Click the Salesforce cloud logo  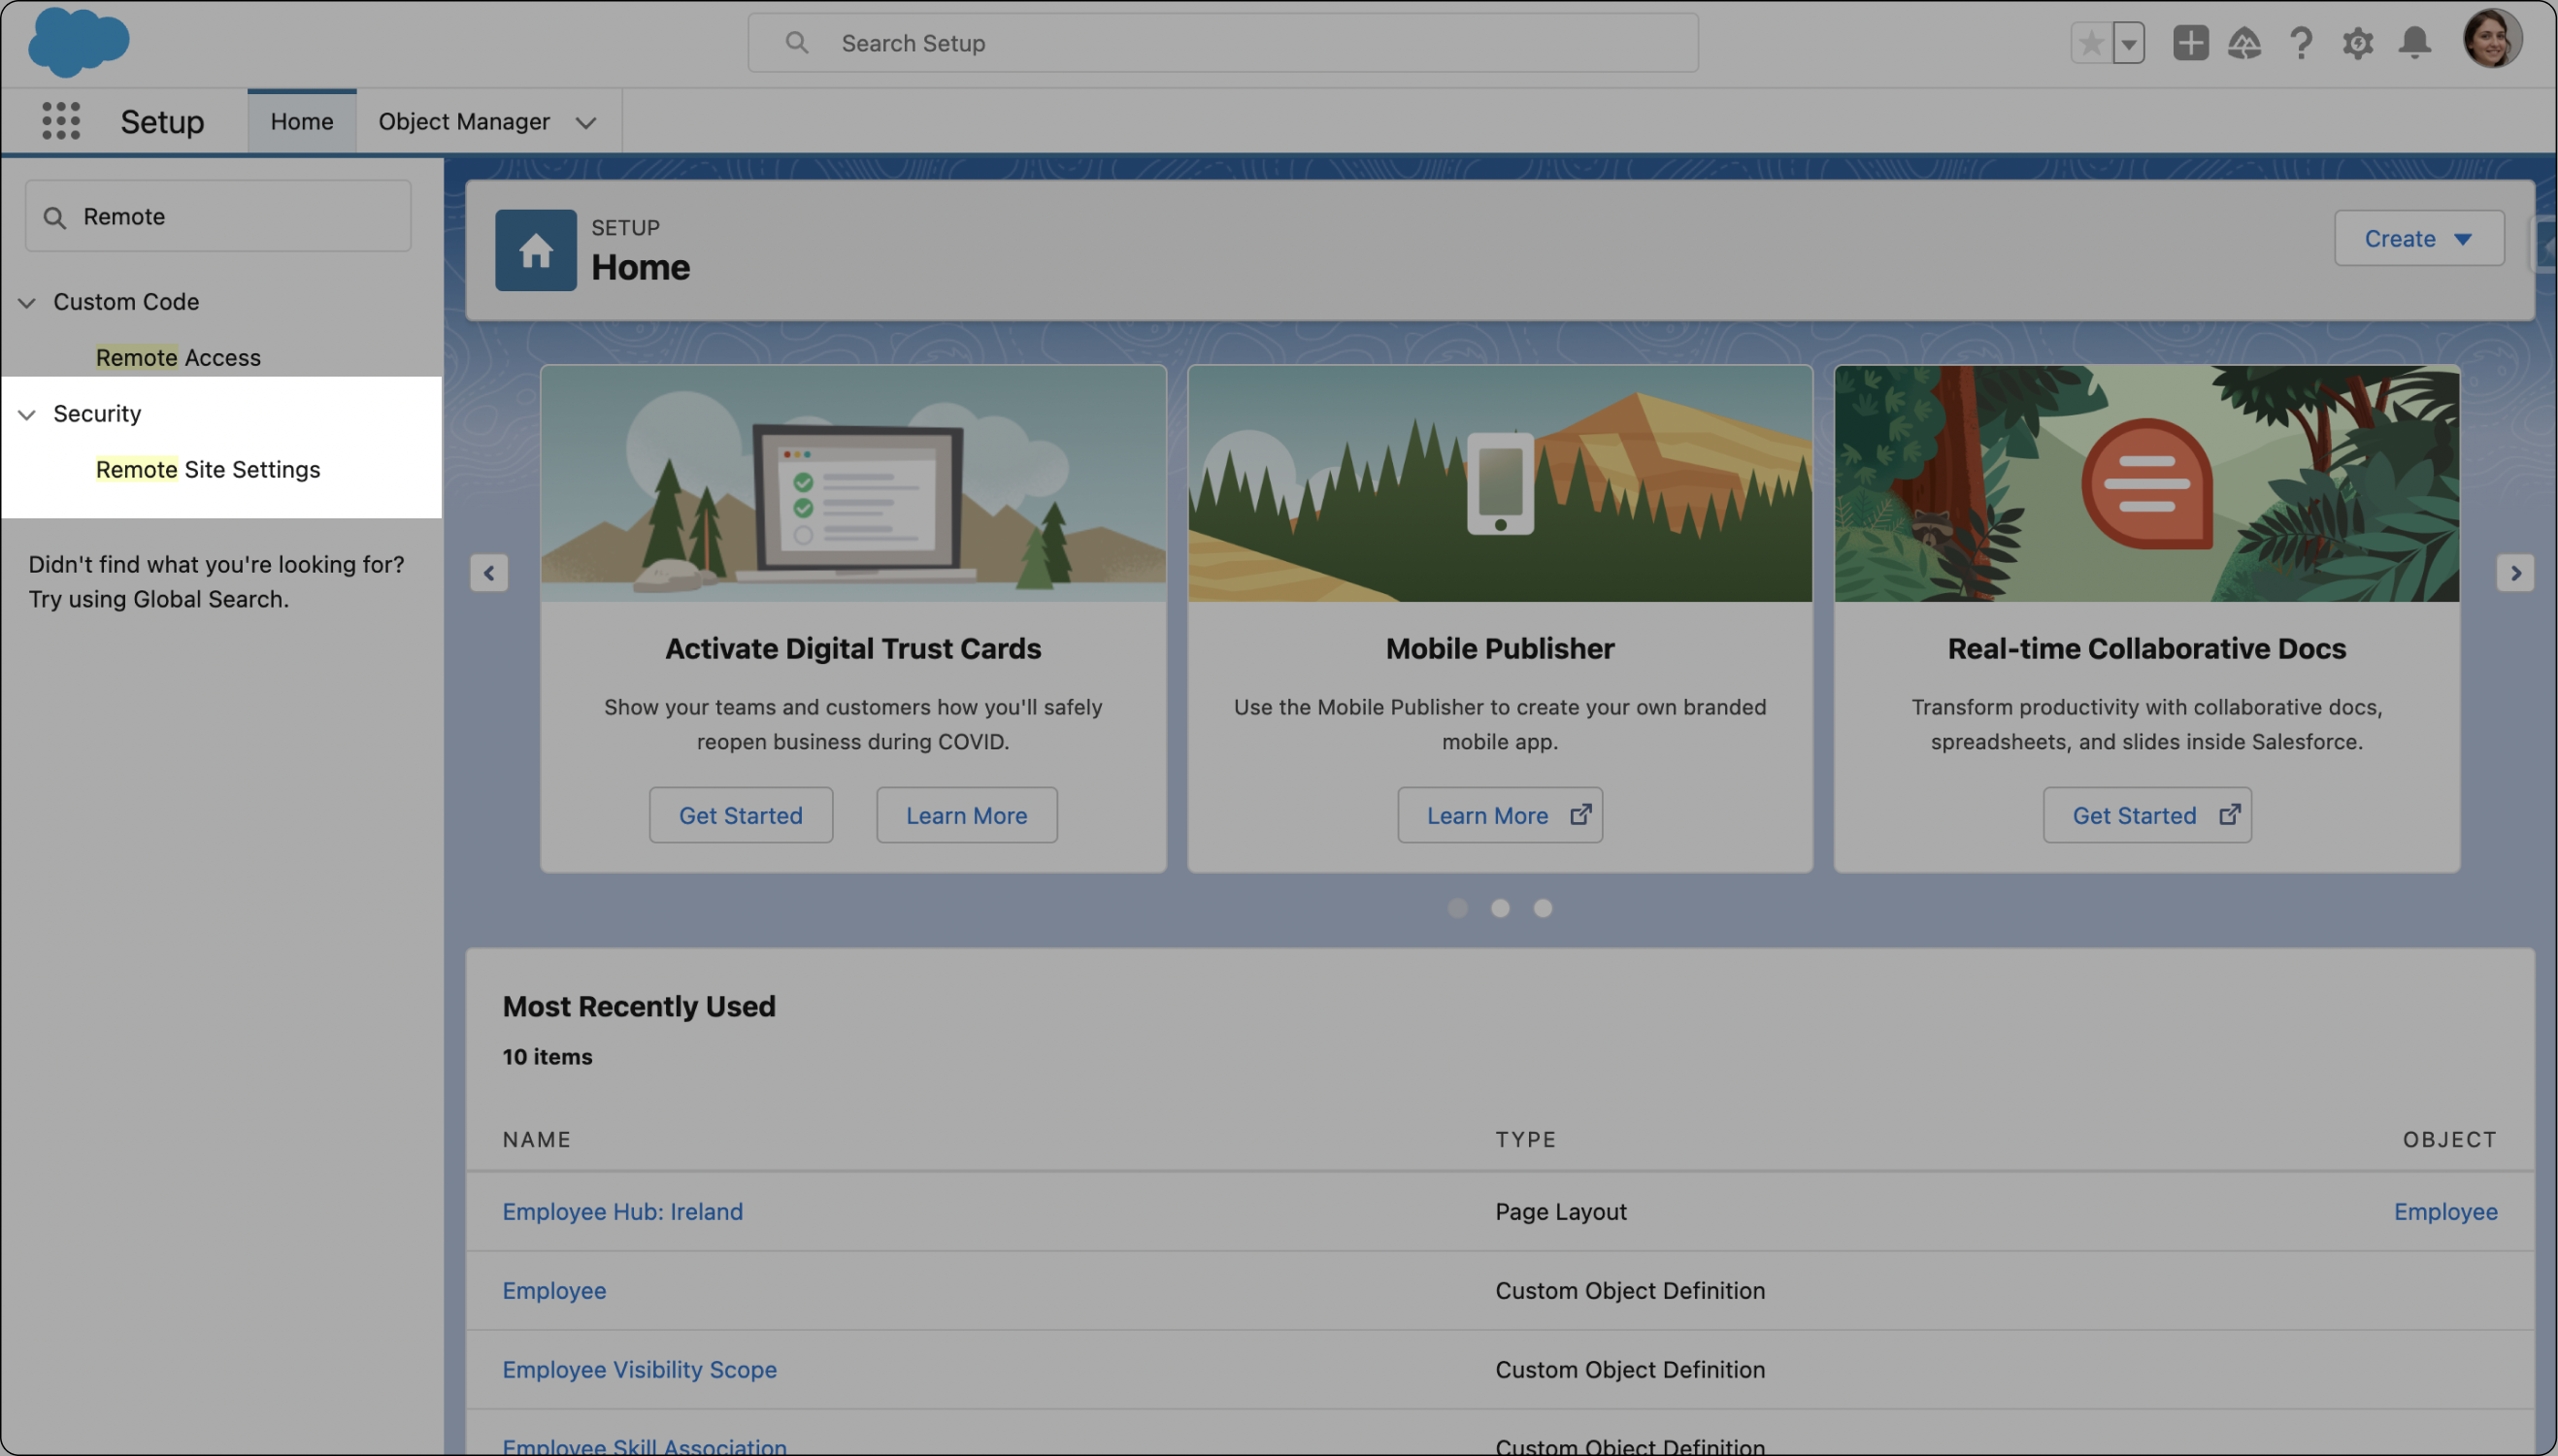pos(78,42)
